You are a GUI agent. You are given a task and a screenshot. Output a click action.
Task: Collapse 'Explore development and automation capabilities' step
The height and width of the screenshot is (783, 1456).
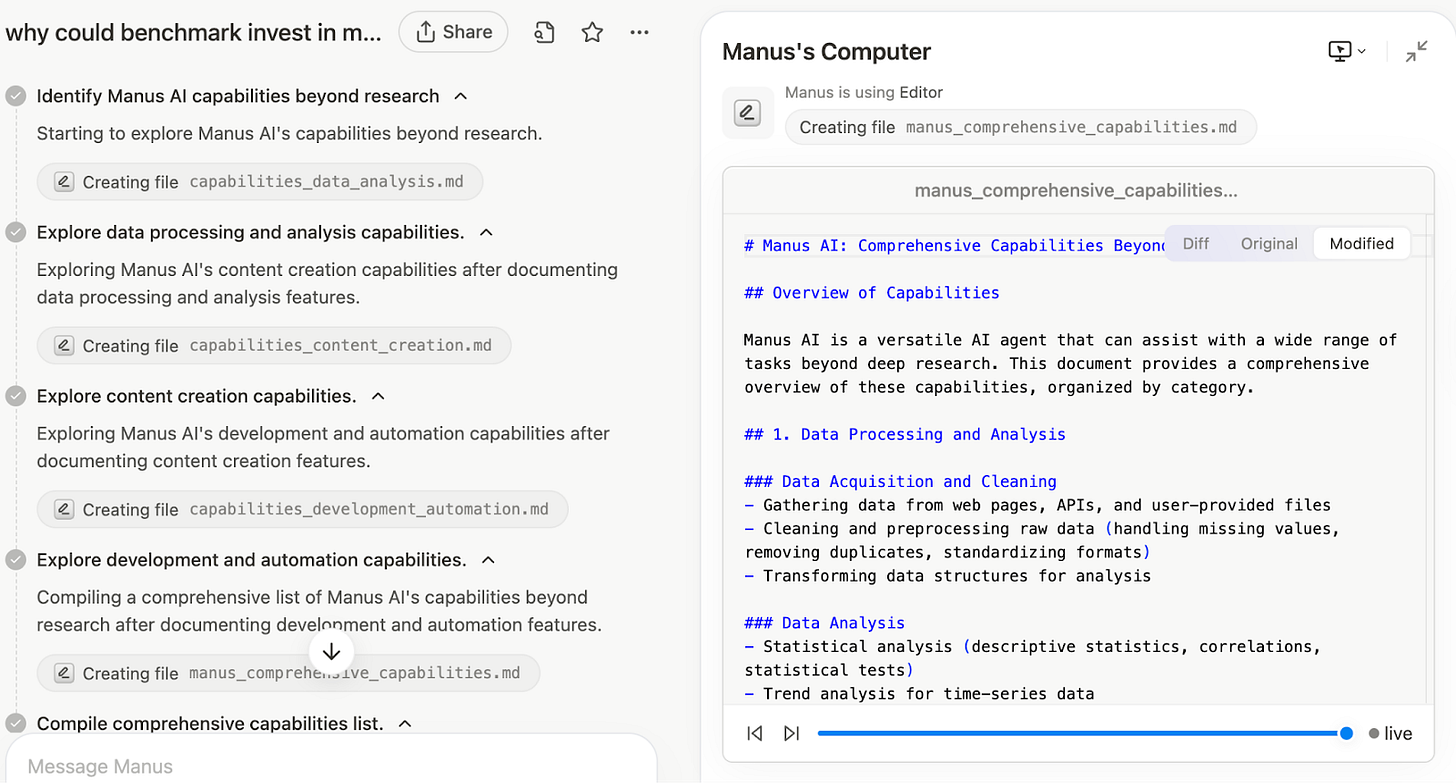click(x=488, y=560)
